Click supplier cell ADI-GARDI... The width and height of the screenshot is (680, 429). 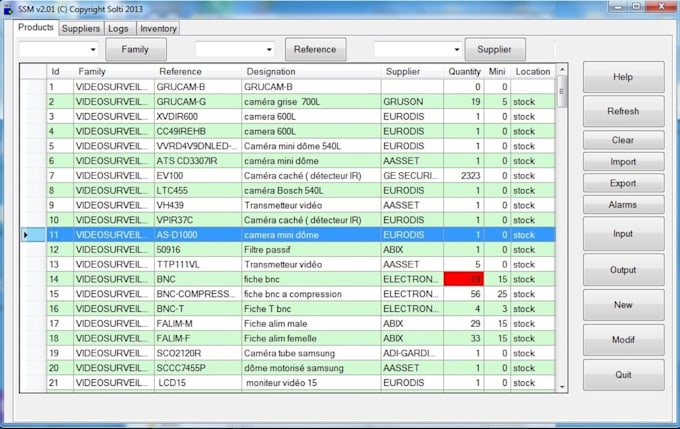pyautogui.click(x=412, y=353)
